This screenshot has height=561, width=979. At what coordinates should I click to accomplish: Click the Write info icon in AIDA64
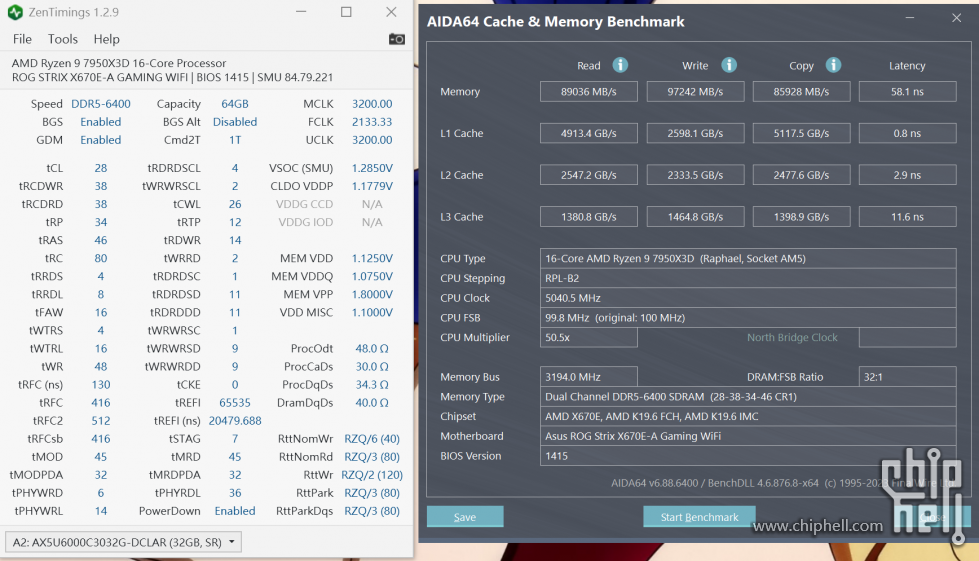(729, 65)
